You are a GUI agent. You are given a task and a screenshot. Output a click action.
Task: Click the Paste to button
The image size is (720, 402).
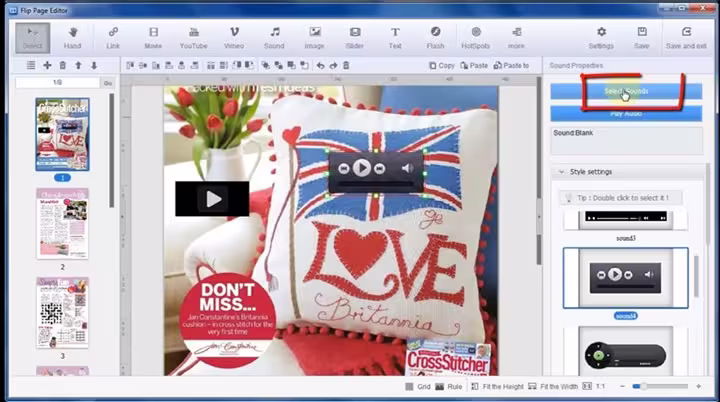pos(512,66)
